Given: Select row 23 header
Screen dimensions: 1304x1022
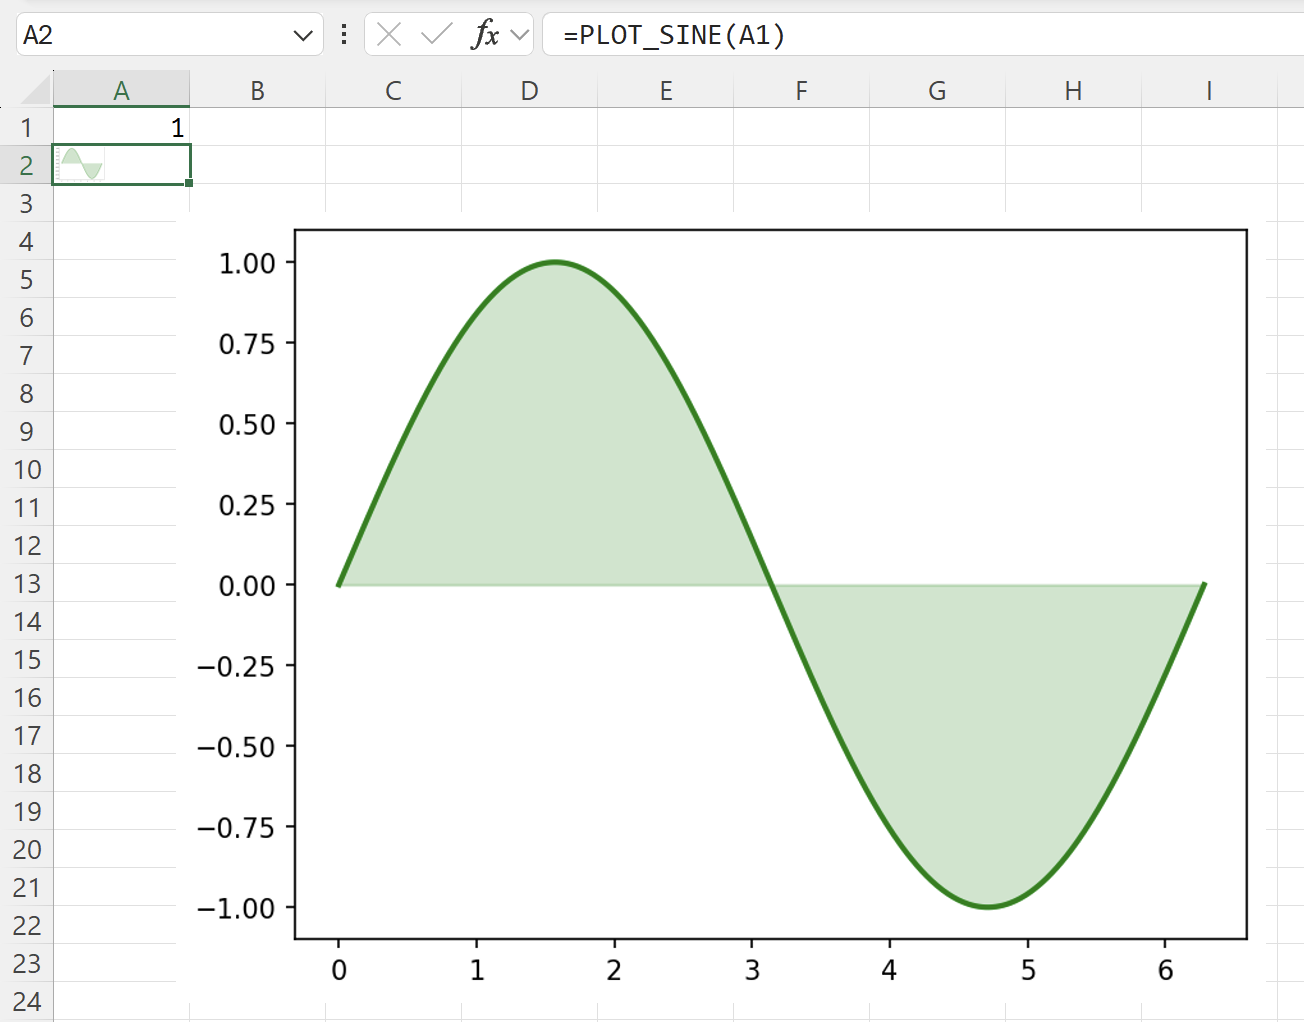Looking at the screenshot, I should 26,963.
